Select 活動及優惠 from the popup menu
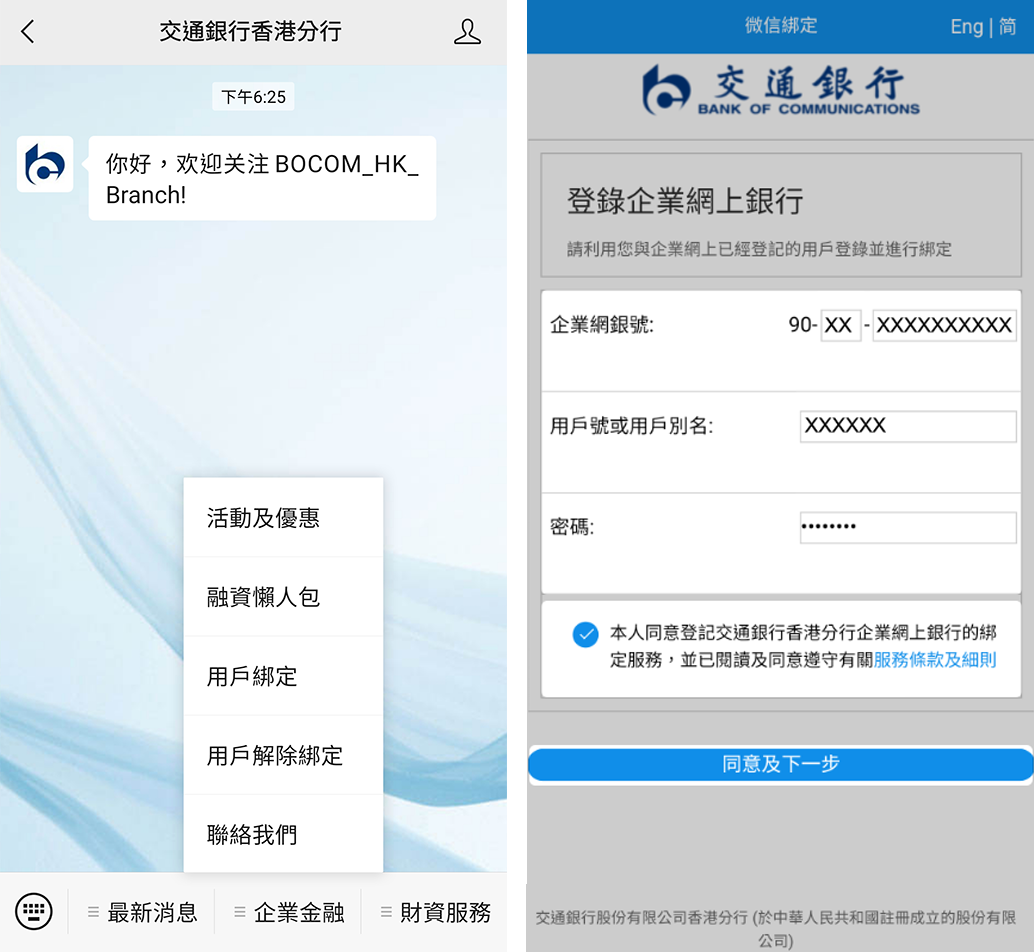1034x952 pixels. tap(283, 518)
